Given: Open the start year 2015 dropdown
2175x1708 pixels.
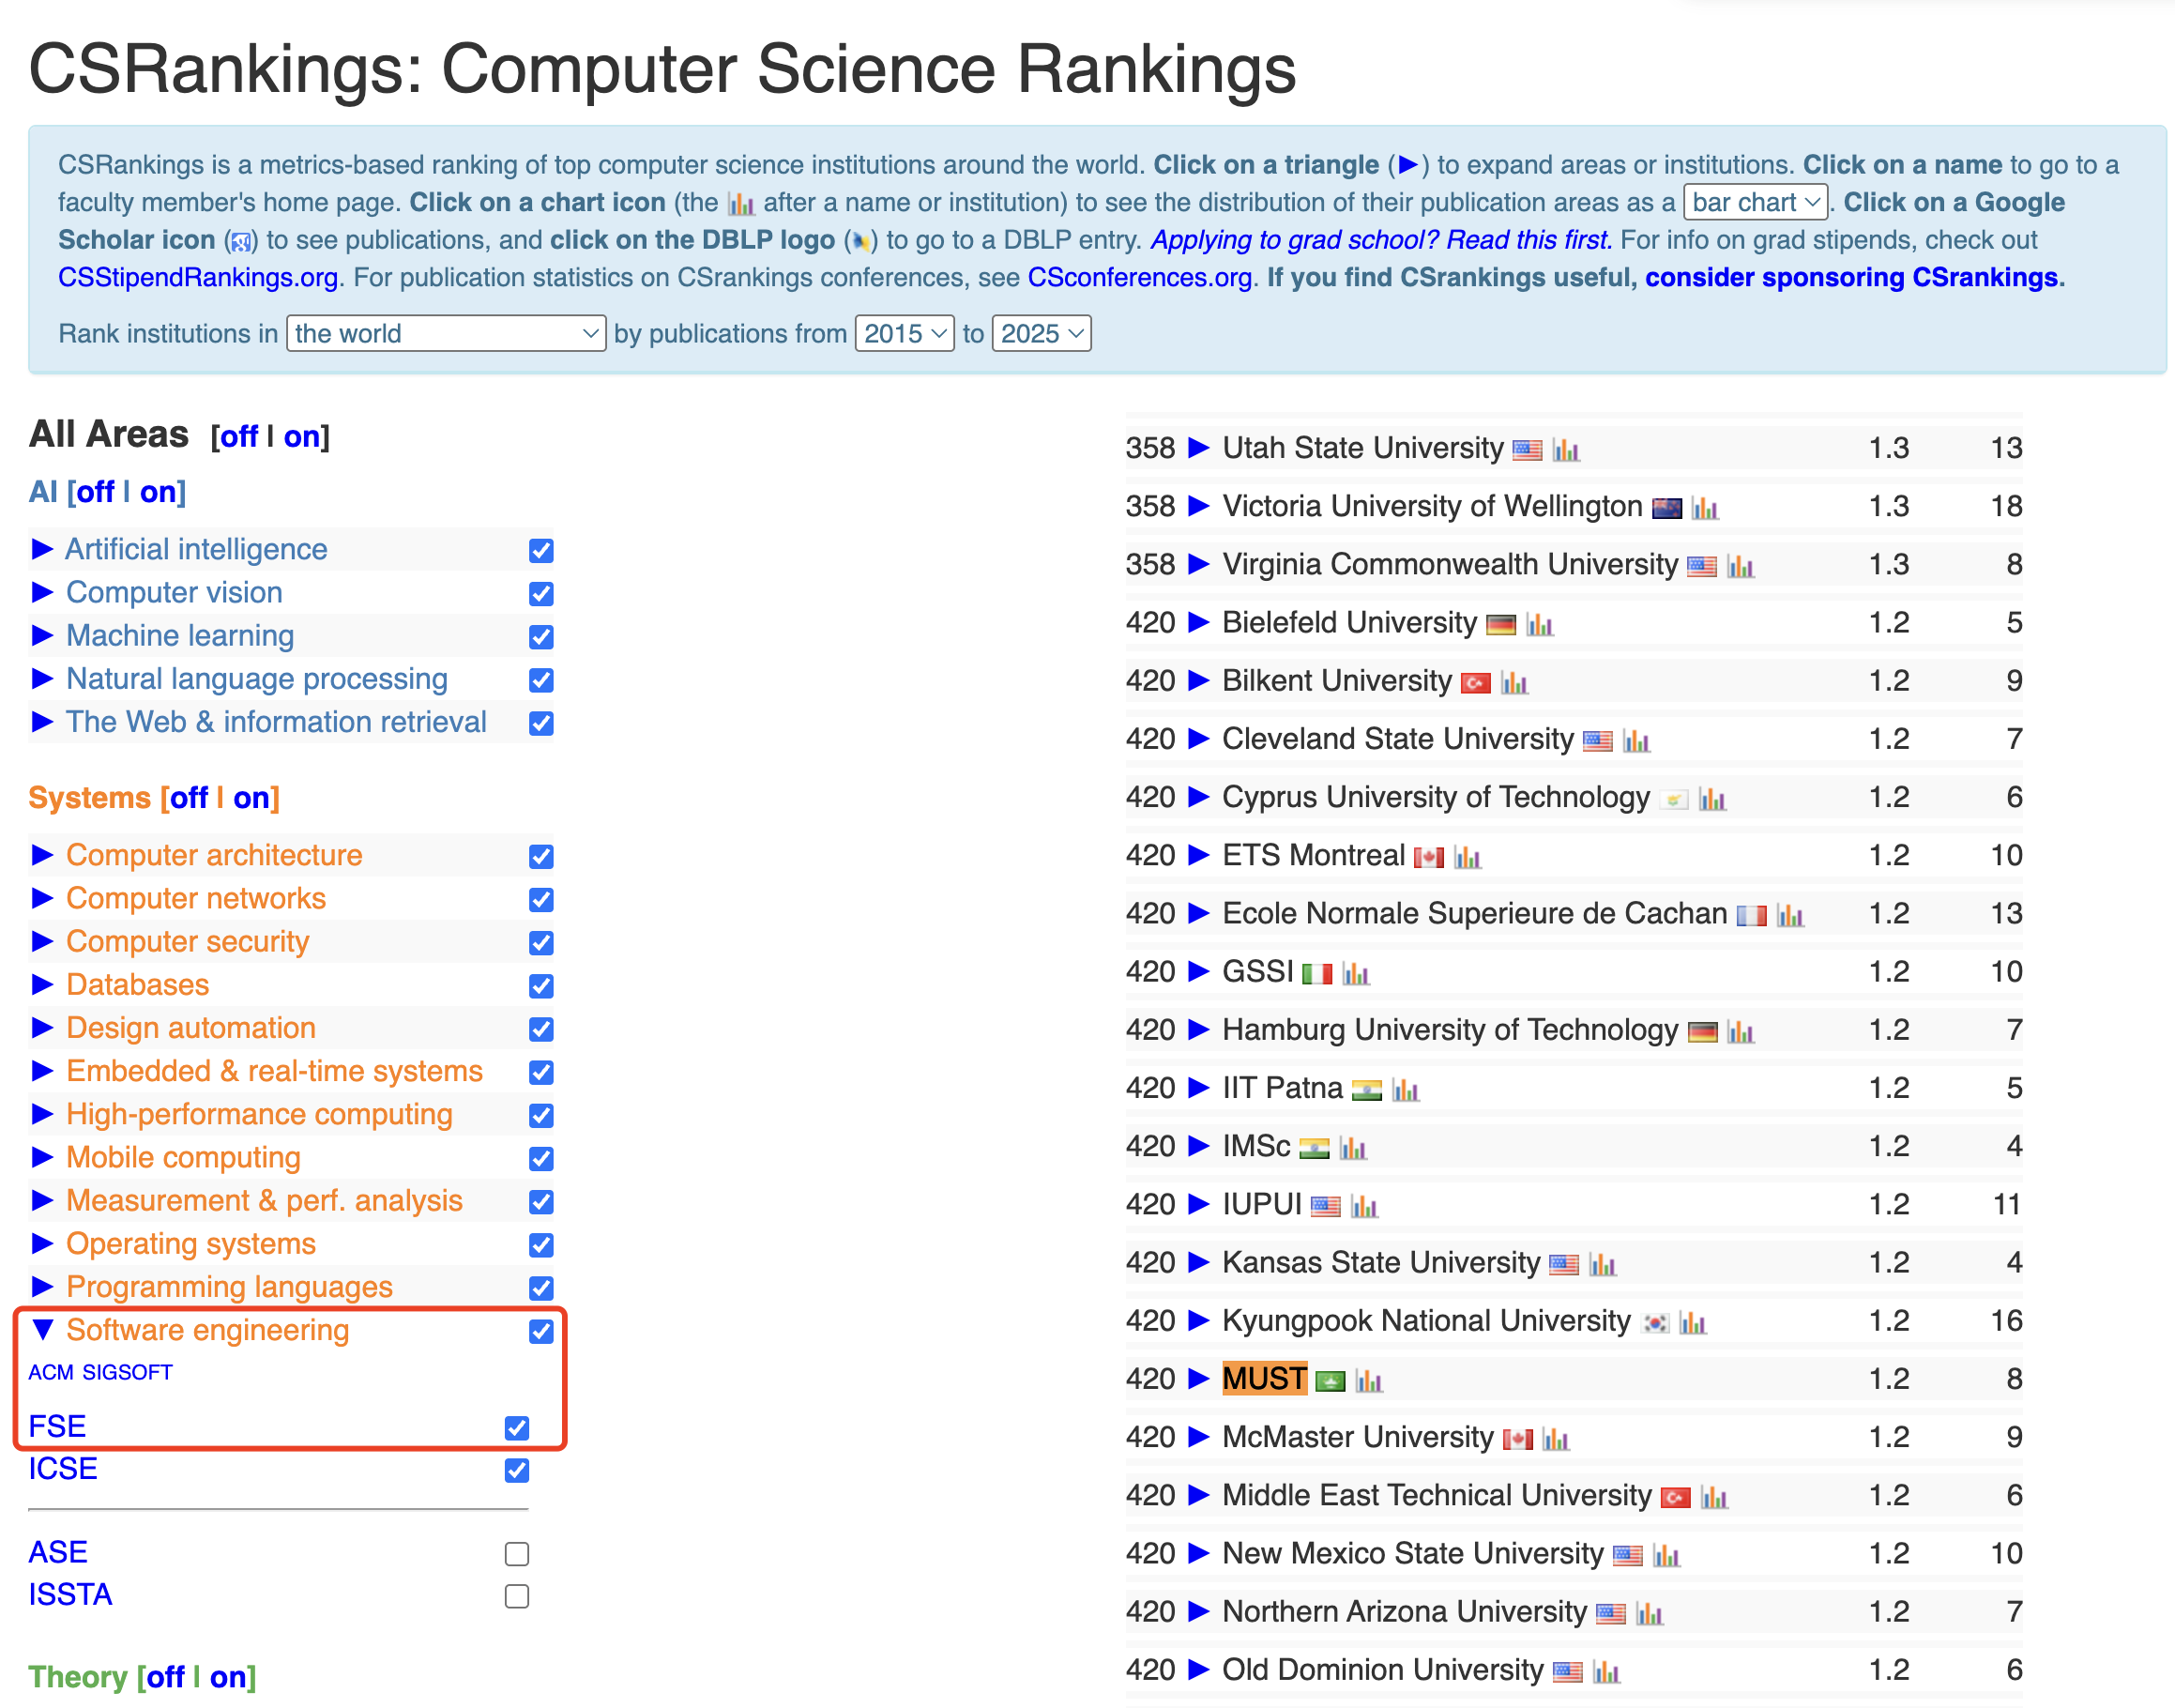Looking at the screenshot, I should pyautogui.click(x=904, y=333).
